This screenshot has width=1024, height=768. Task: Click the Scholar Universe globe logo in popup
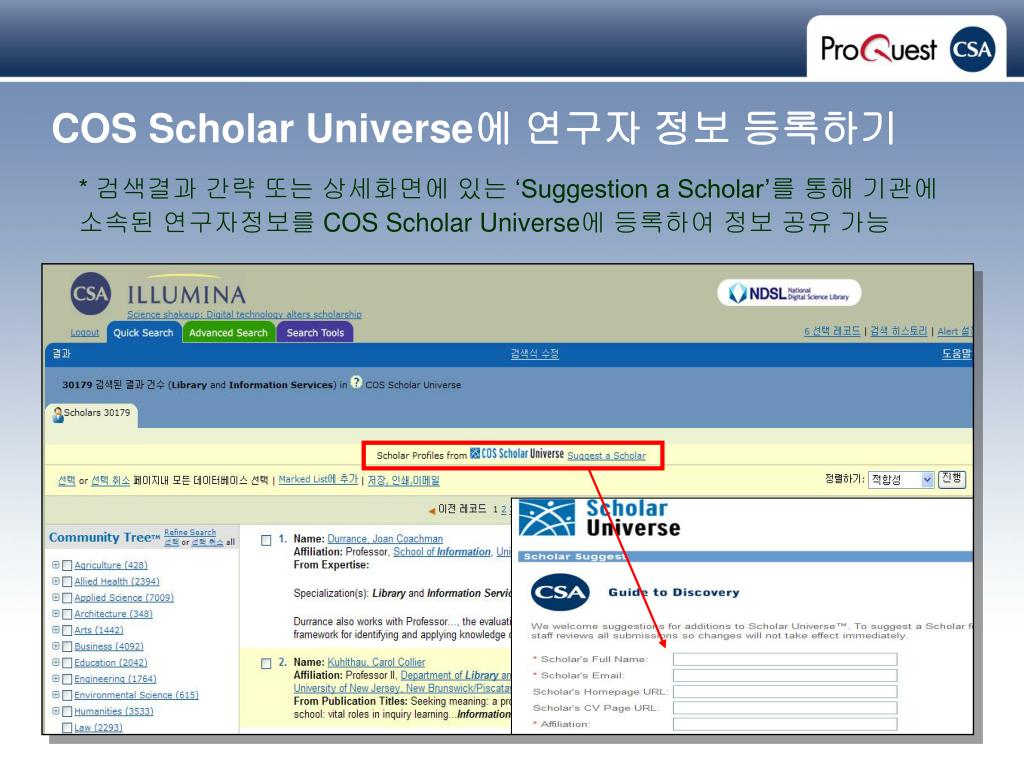pyautogui.click(x=547, y=518)
